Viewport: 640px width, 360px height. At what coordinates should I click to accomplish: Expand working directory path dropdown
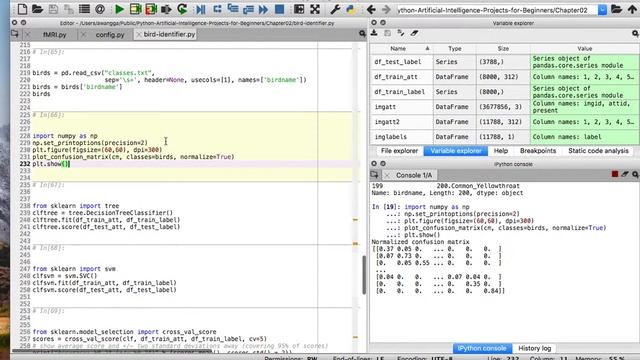(x=602, y=9)
